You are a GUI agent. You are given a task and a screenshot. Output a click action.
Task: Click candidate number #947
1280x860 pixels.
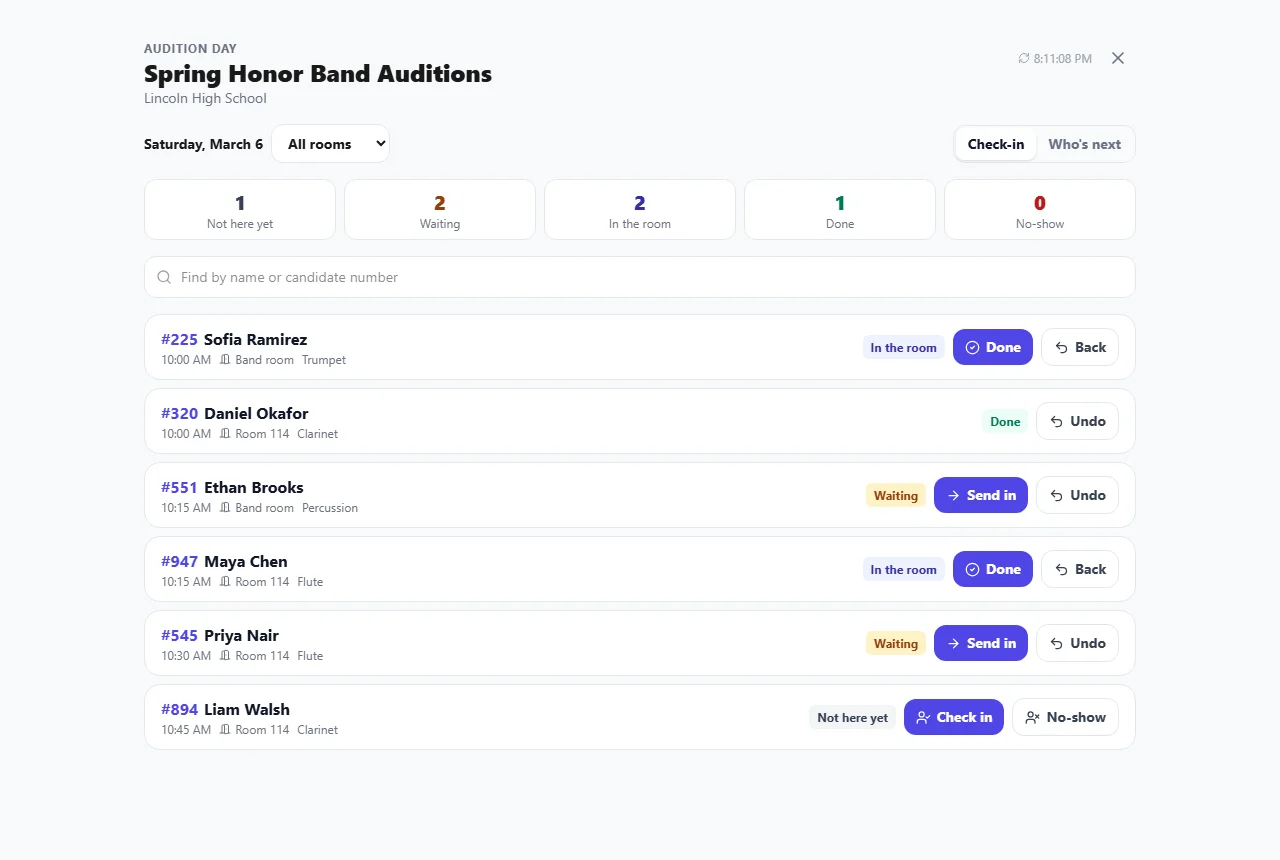(x=180, y=562)
